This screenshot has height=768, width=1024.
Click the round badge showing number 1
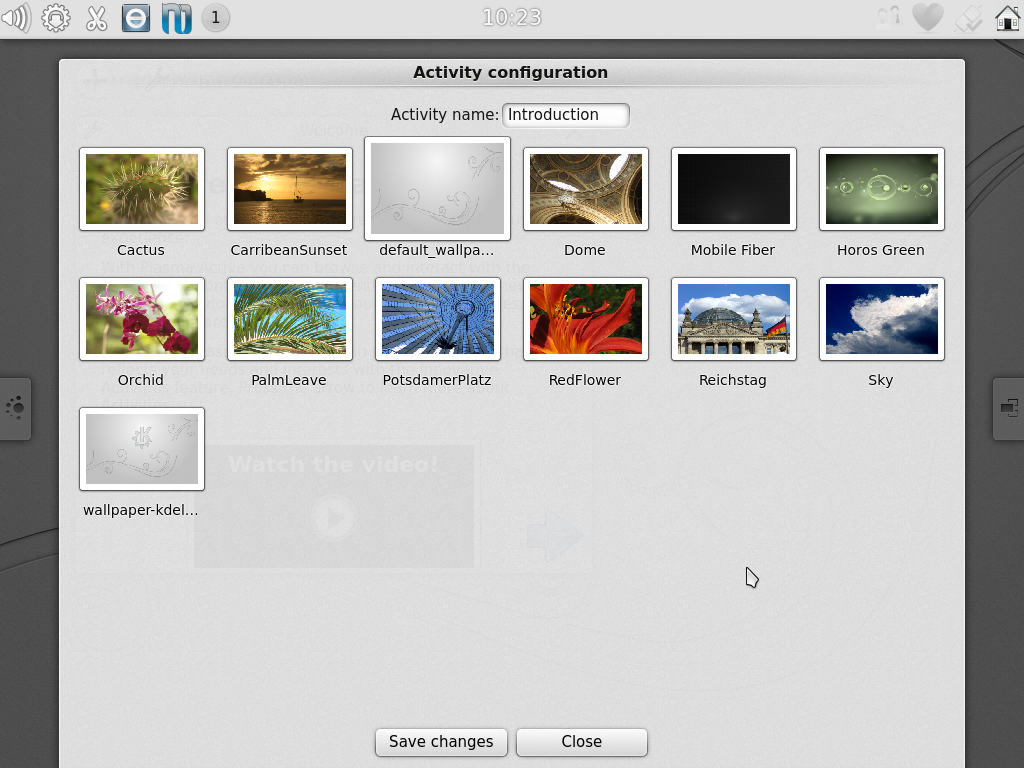[216, 18]
